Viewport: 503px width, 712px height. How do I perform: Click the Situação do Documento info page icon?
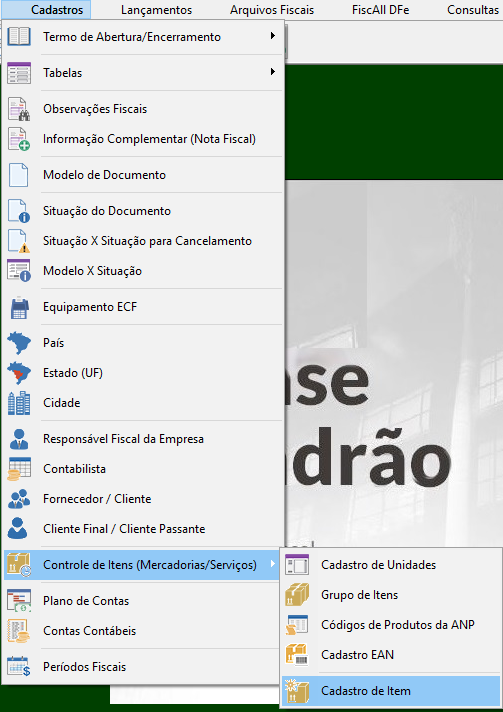tap(19, 211)
